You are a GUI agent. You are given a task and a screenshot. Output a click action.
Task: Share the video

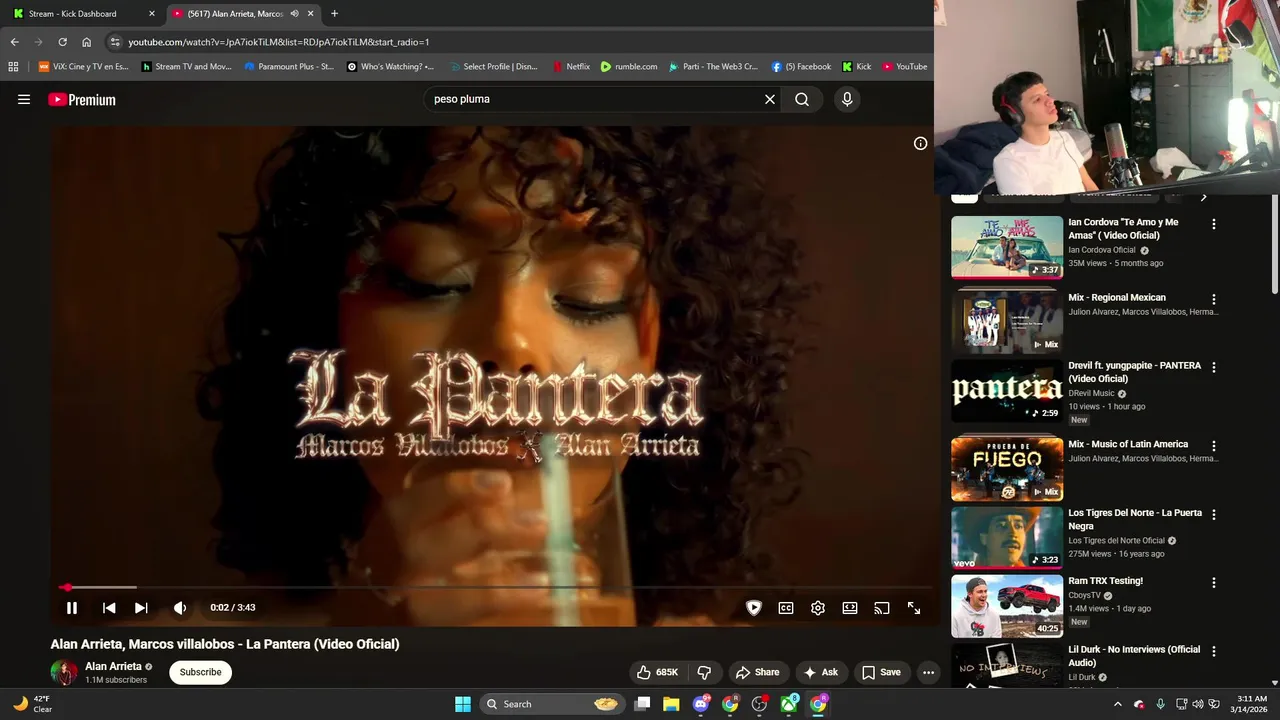pos(758,672)
